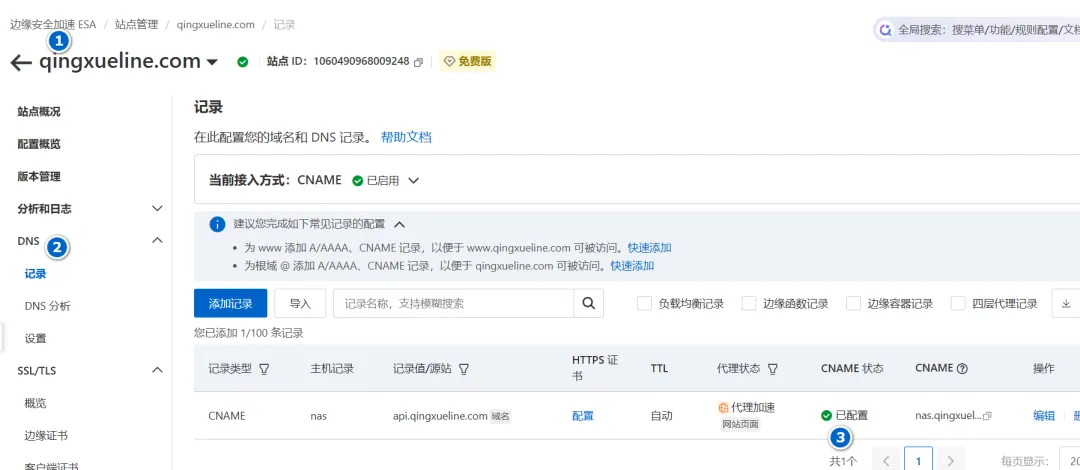1080x470 pixels.
Task: Click the help question icon next to CNAME
Action: [962, 369]
